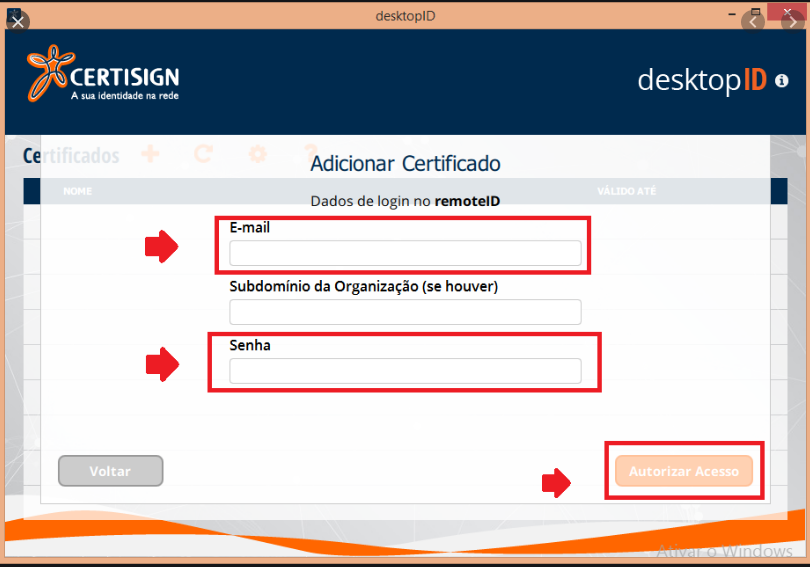Click the faded help question icon

tap(311, 153)
